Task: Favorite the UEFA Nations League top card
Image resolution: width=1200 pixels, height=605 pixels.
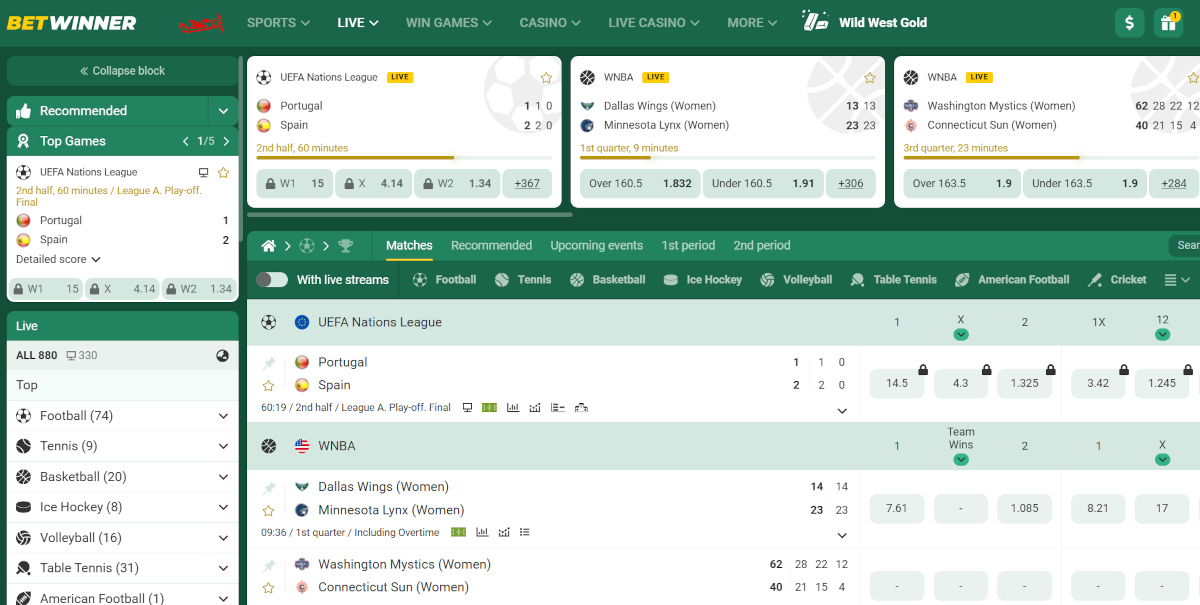Action: point(546,77)
